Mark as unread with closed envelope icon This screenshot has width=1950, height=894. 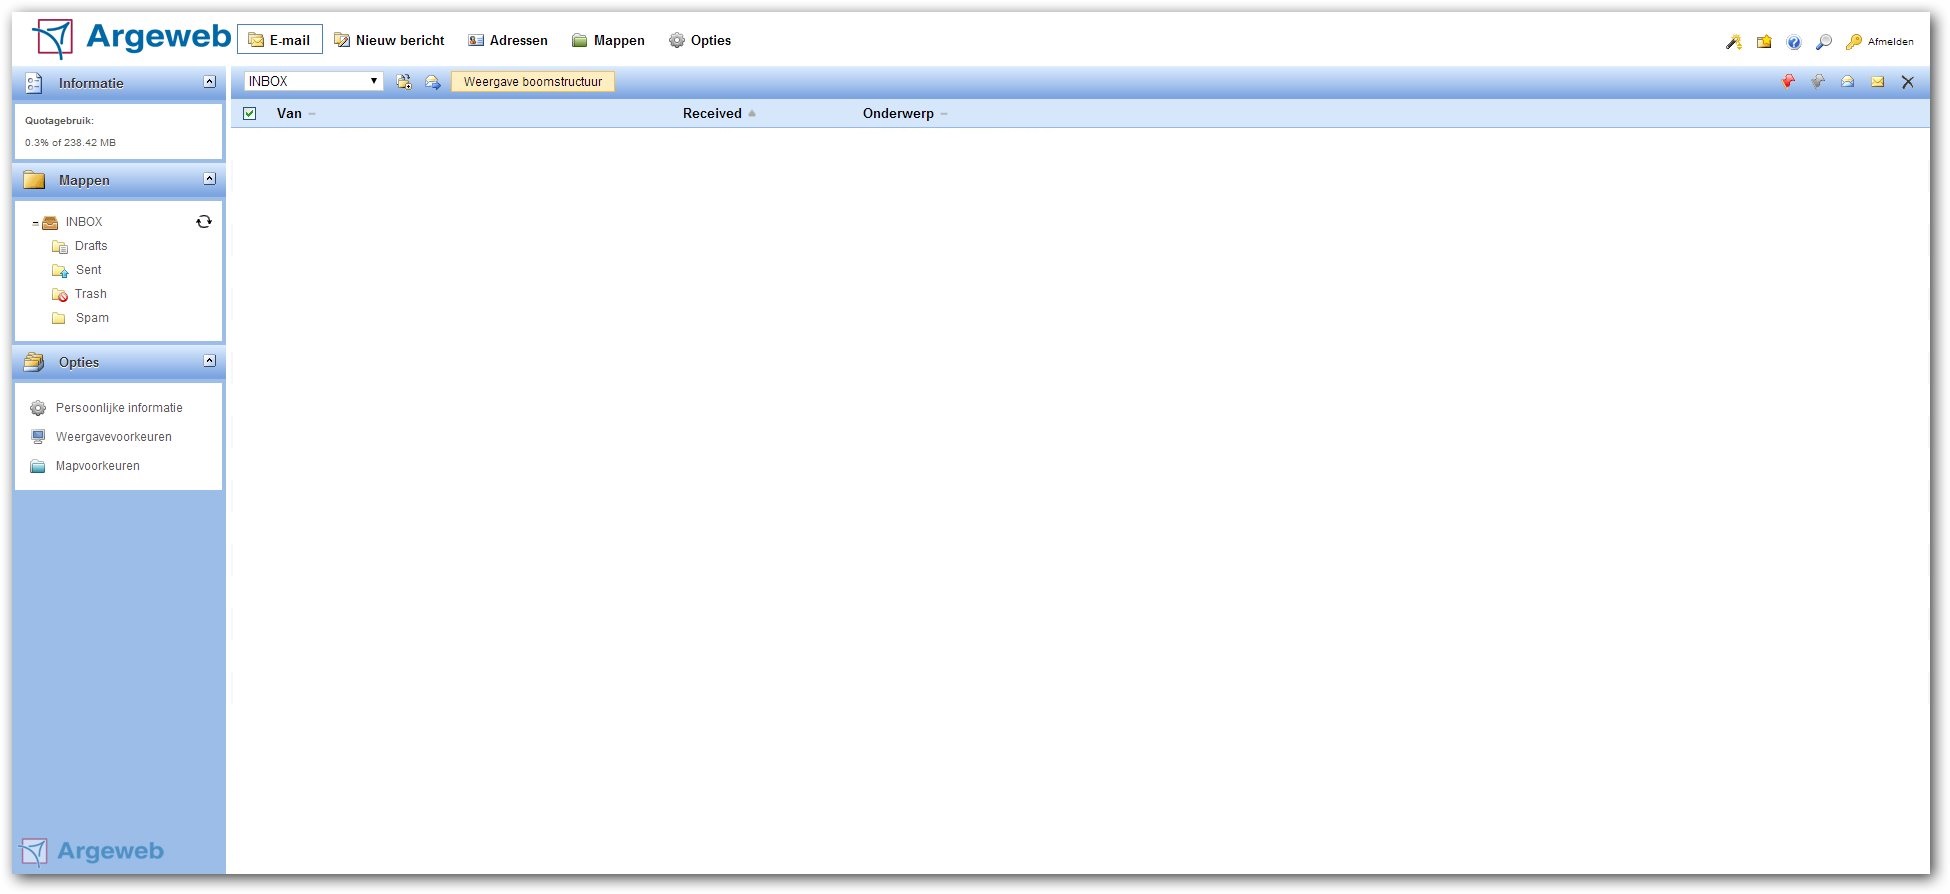point(1878,82)
